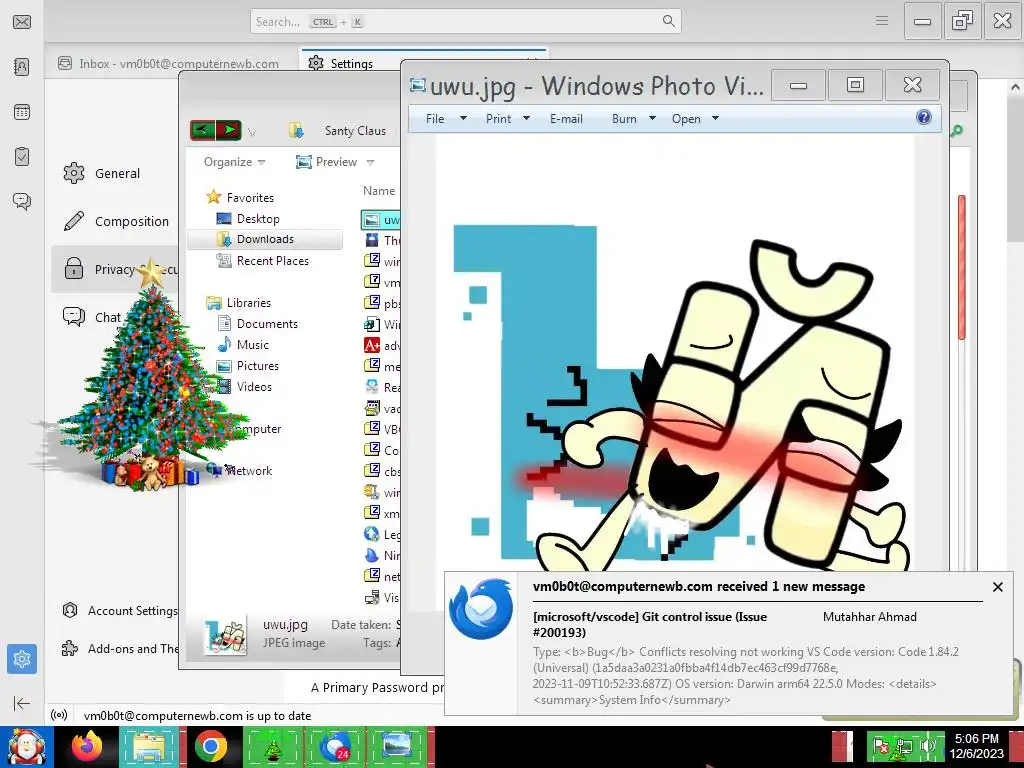Open Account Settings link
Screen dimensions: 1024x768
tap(120, 611)
